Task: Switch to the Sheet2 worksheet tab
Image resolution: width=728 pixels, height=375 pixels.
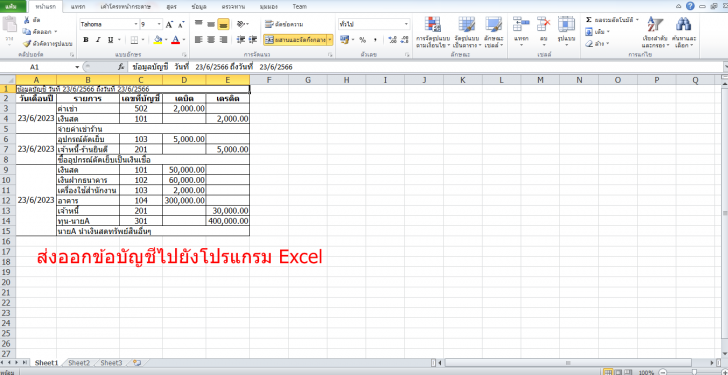Action: click(79, 362)
